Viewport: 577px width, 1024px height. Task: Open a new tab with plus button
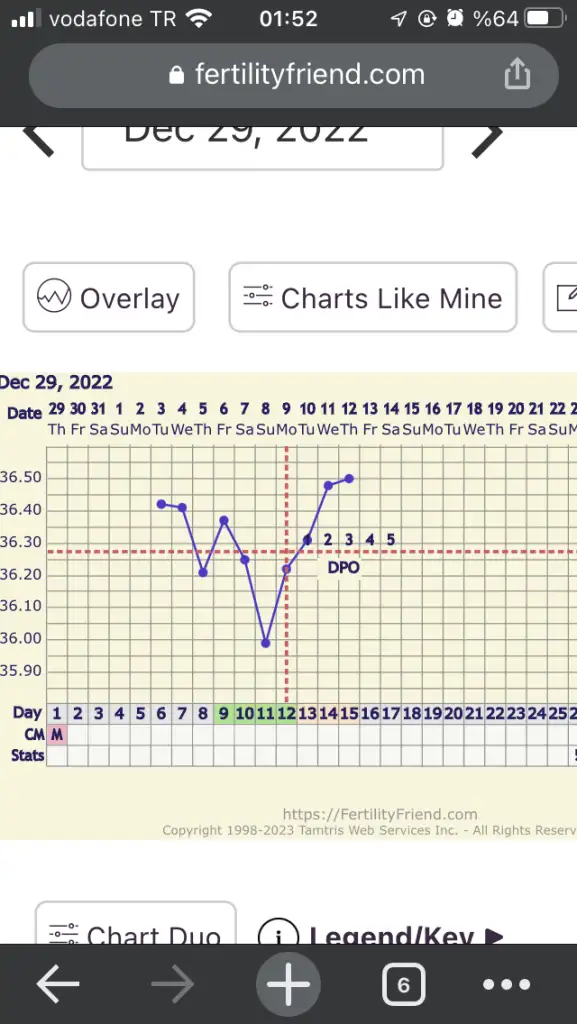(288, 984)
